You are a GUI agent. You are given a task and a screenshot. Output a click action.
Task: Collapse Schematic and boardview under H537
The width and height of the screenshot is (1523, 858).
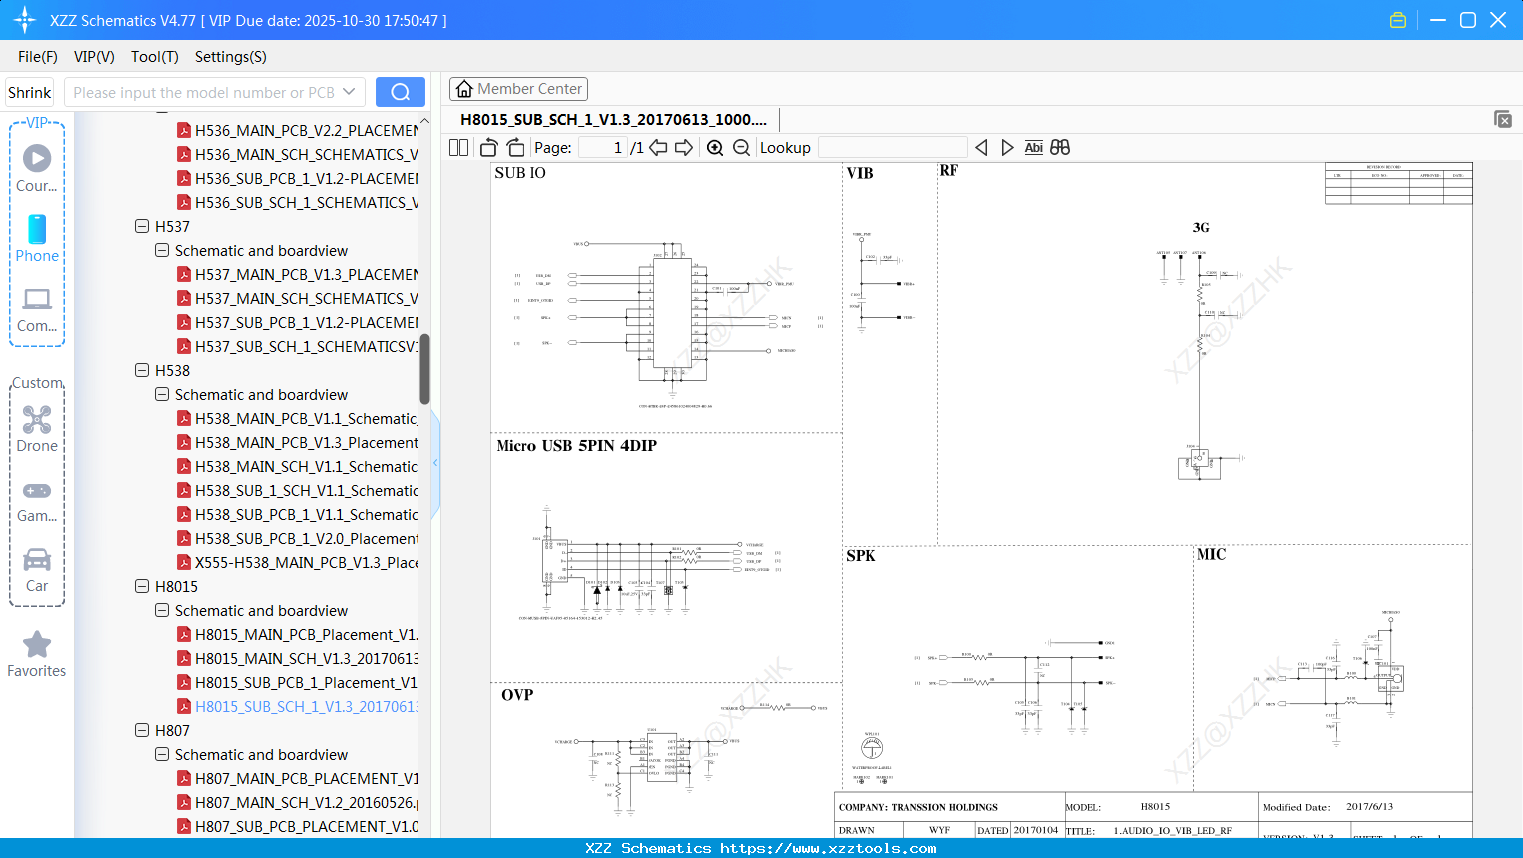pyautogui.click(x=161, y=250)
